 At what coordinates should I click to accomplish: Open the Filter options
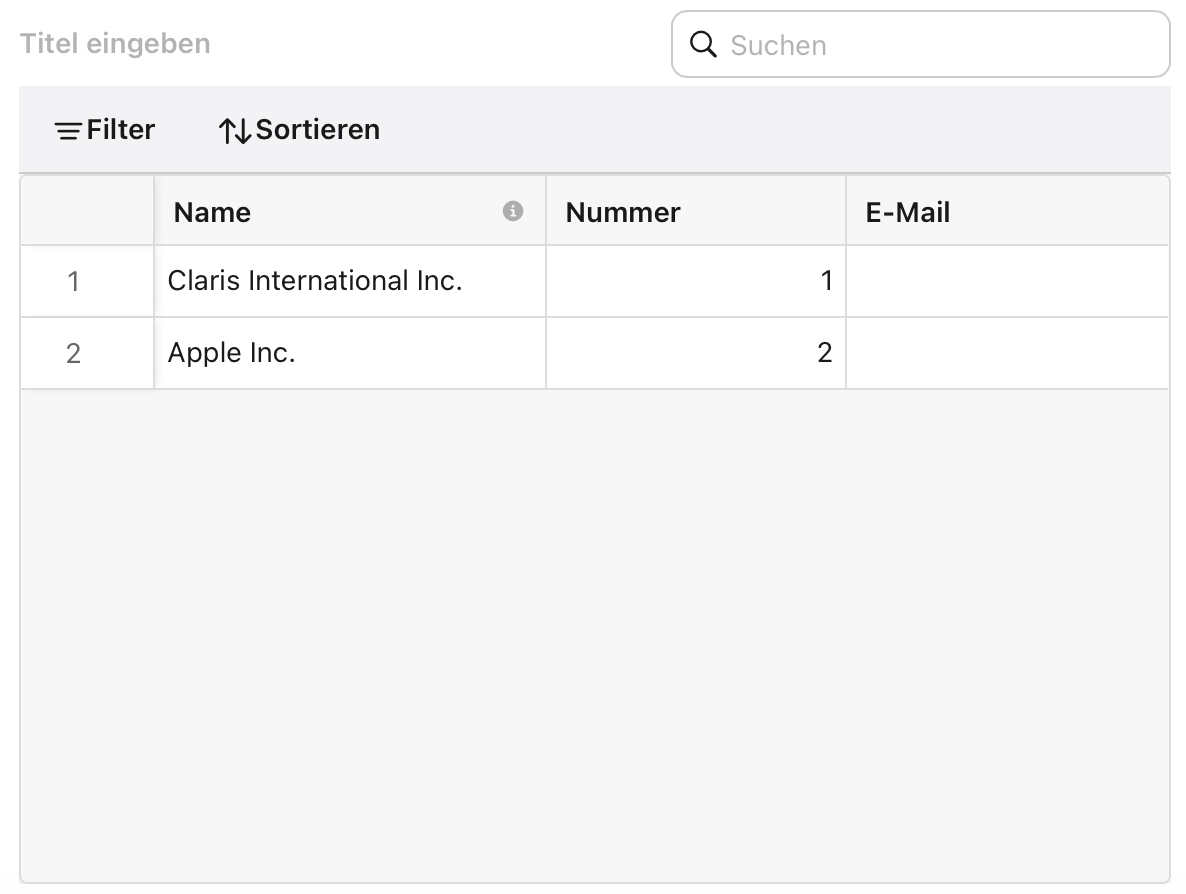(x=105, y=130)
